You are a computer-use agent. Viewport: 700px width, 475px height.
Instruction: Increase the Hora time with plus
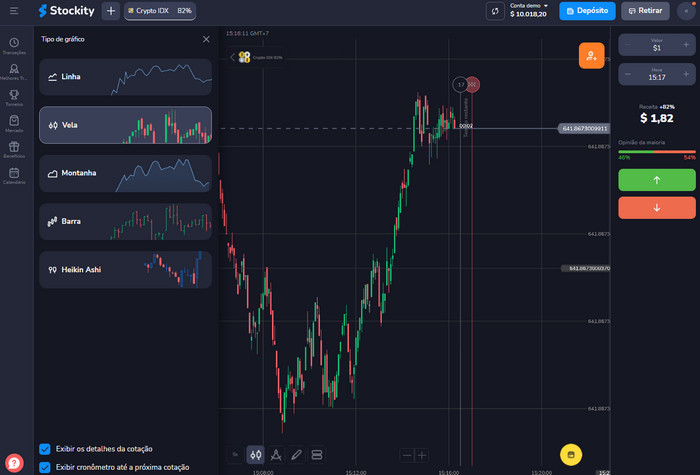(x=686, y=74)
